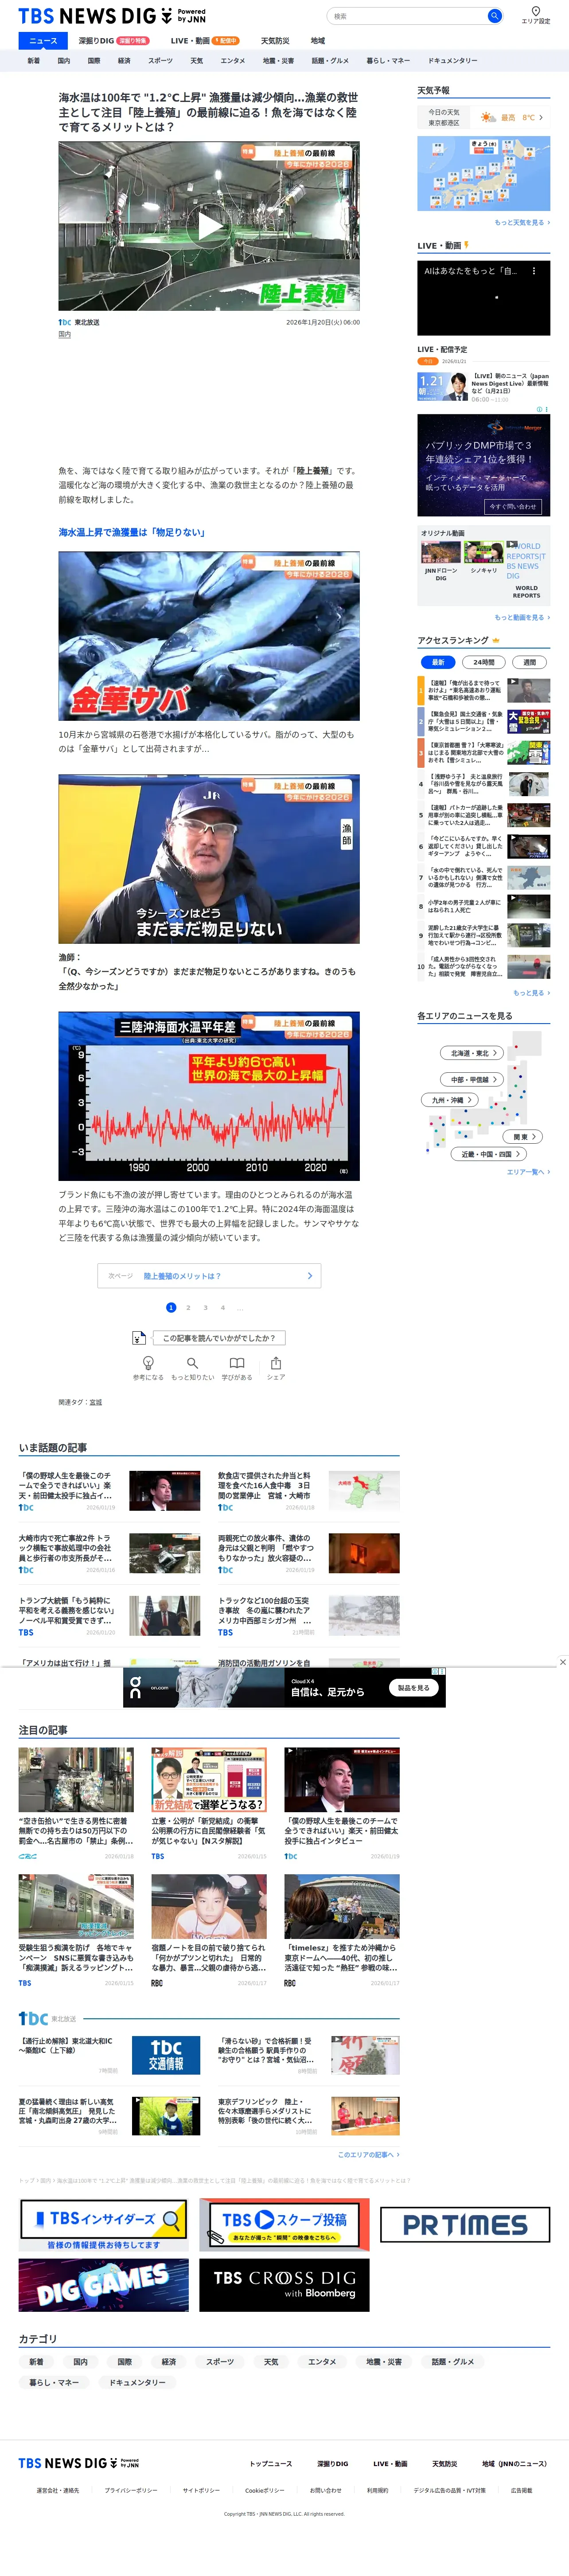Open the 新党結成で選挙どうなる article thumbnail
Screen dimensions: 569x2576
pos(209,1780)
